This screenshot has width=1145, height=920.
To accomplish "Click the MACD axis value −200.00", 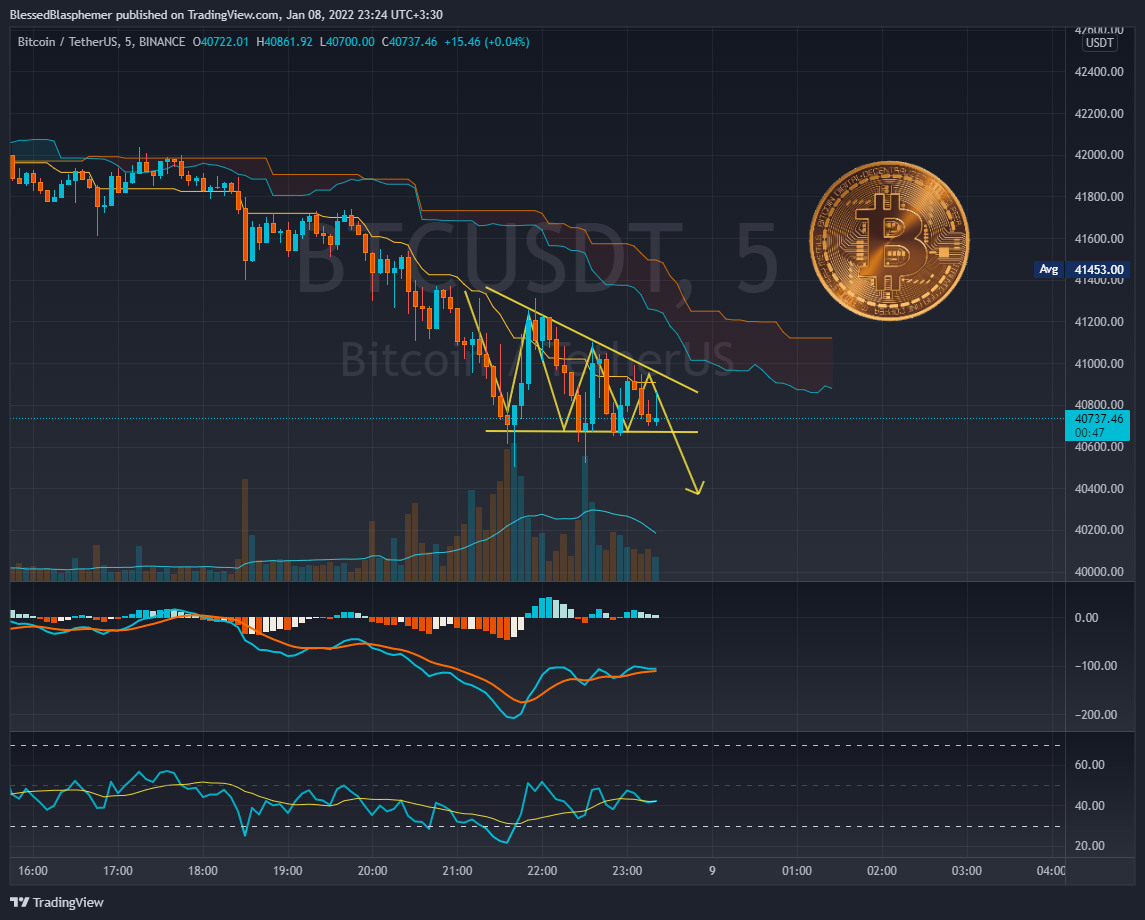I will coord(1096,715).
